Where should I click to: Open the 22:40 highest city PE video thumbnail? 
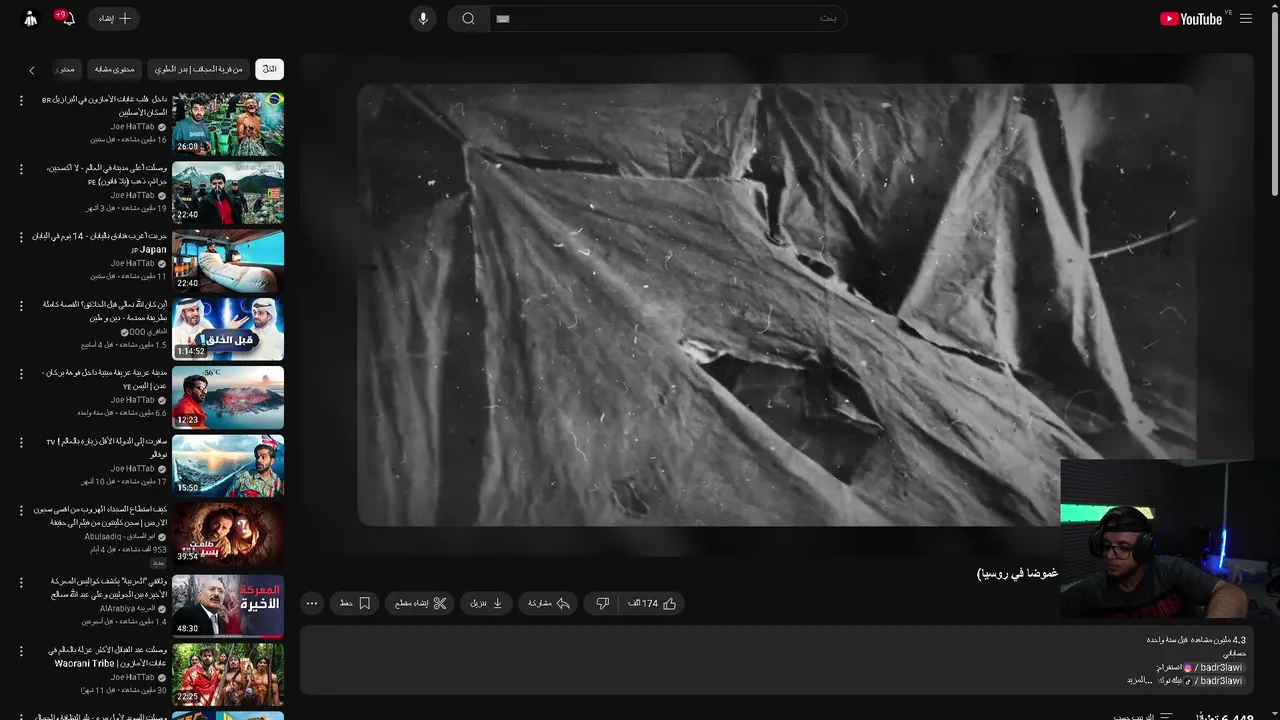coord(228,192)
